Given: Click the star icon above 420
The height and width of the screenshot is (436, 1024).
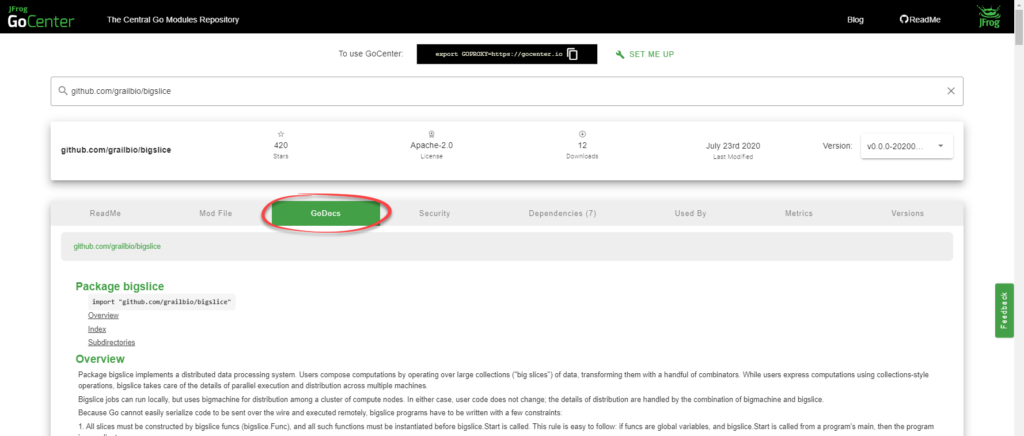Looking at the screenshot, I should pos(281,133).
